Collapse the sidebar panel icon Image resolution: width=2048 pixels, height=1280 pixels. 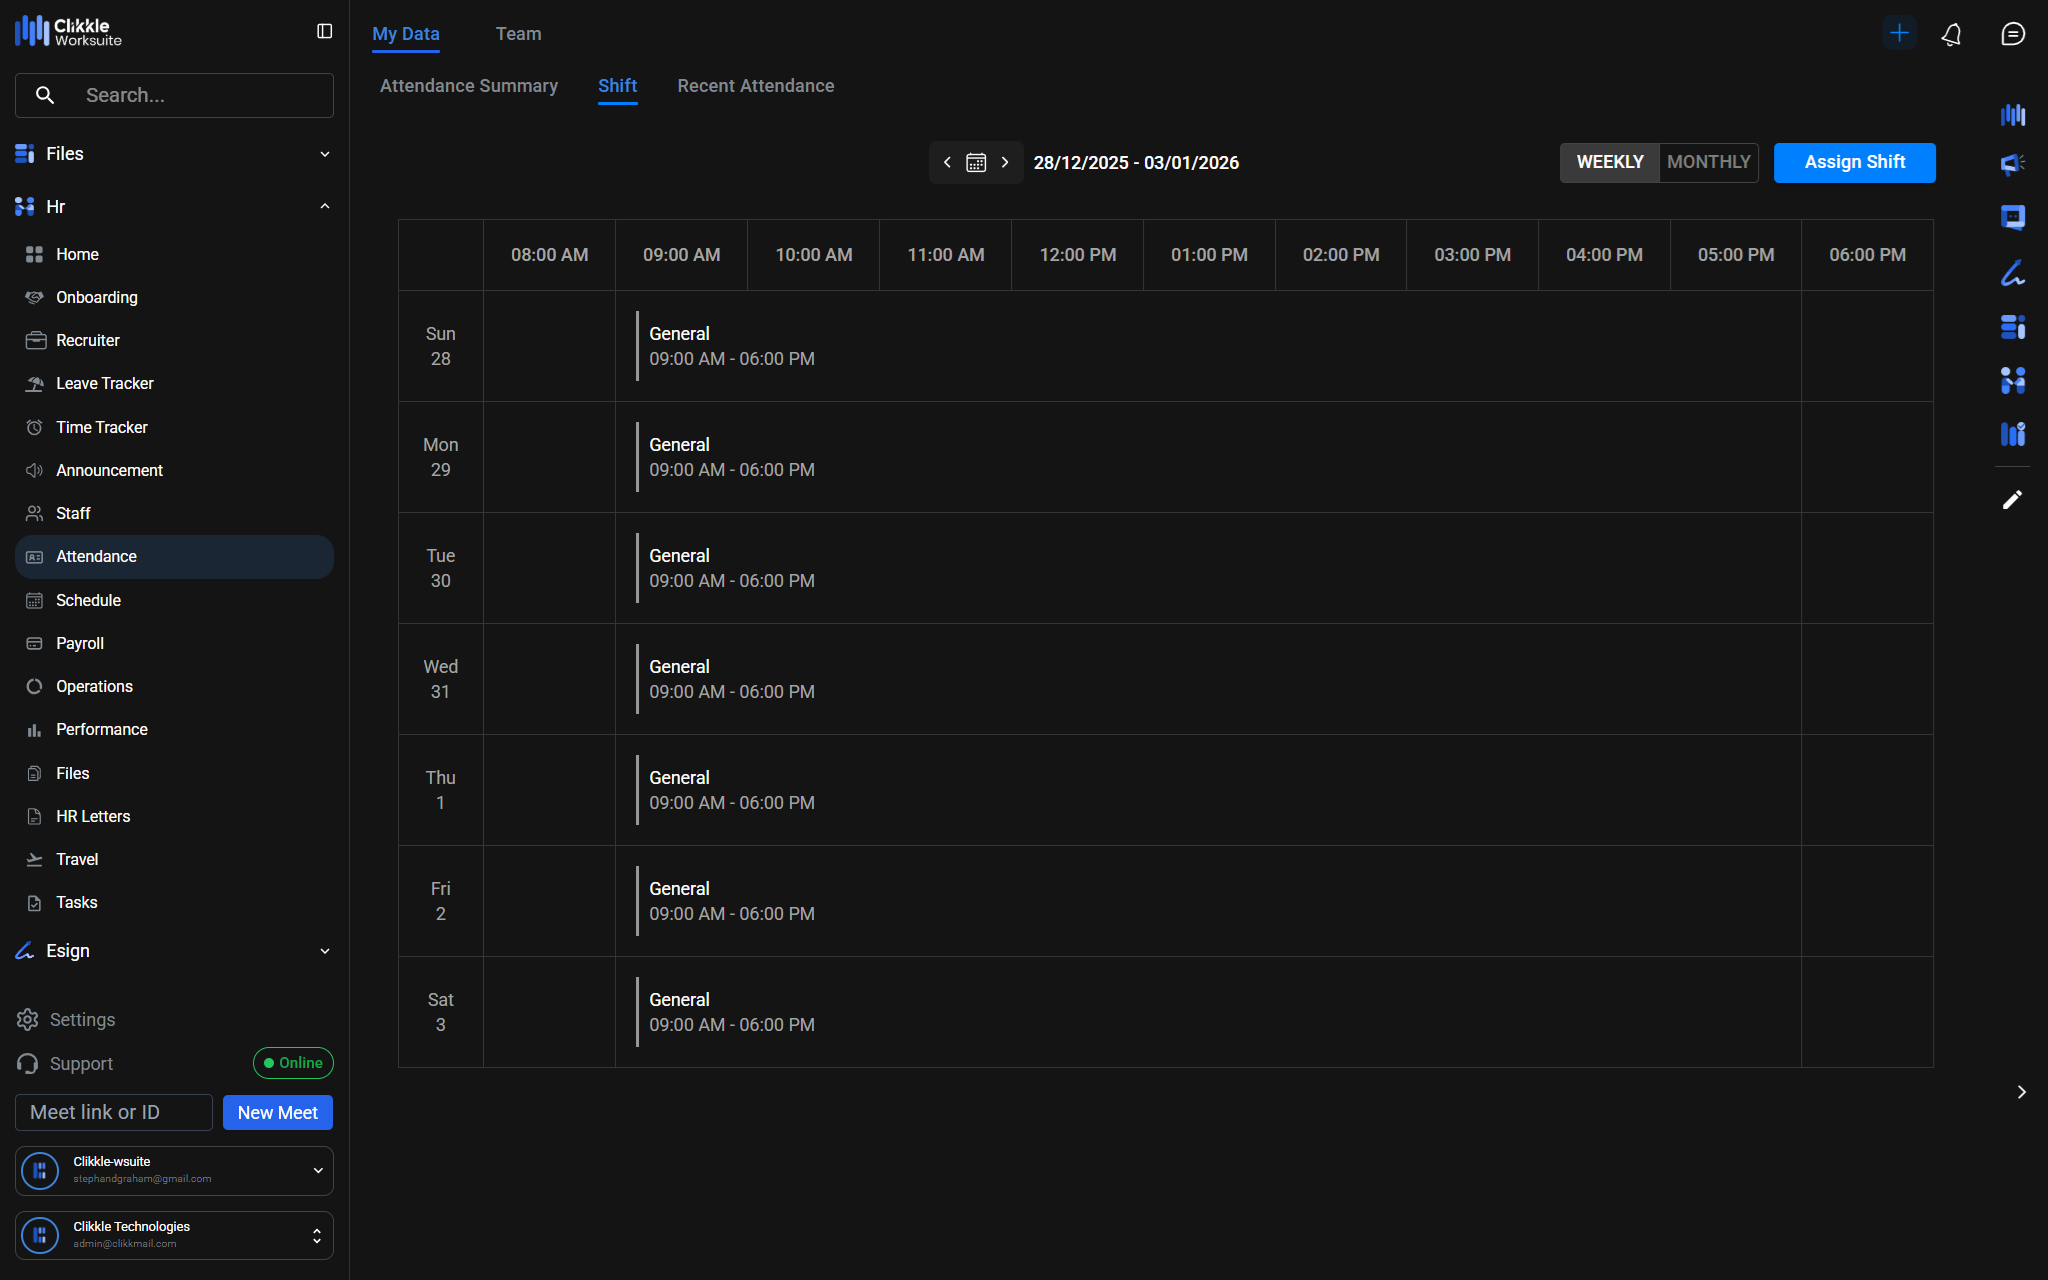[x=324, y=32]
